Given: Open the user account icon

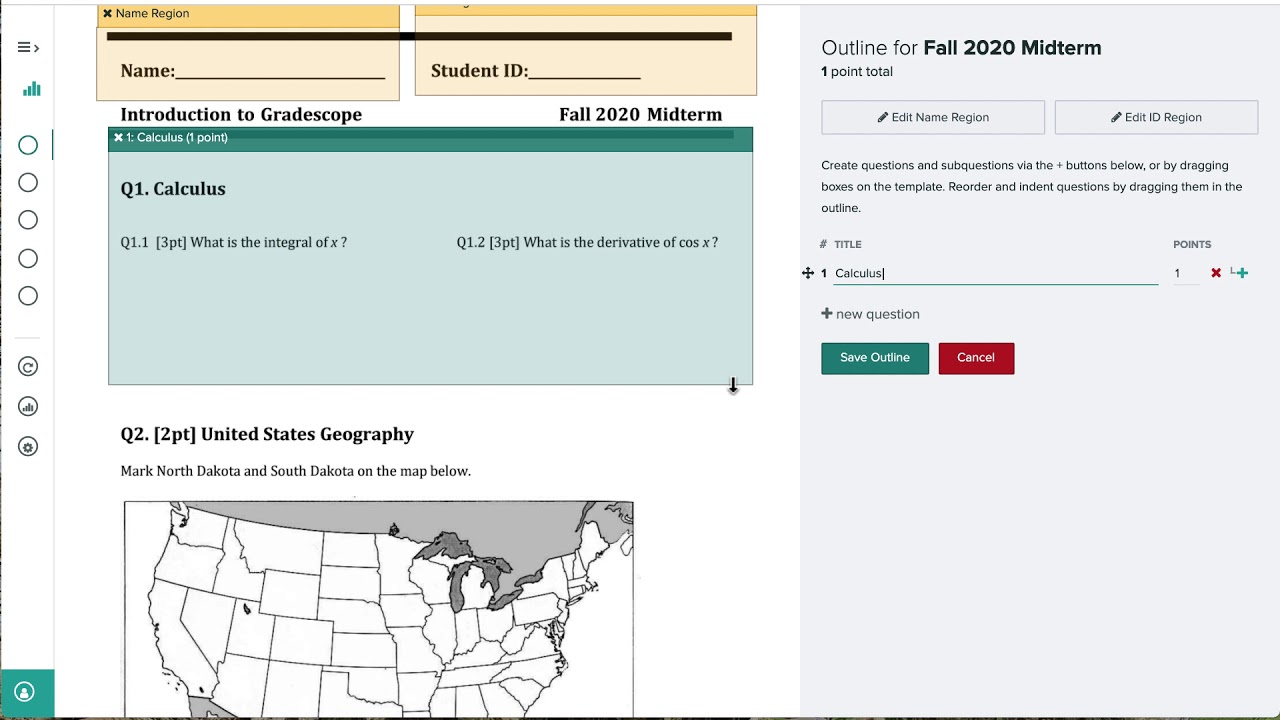Looking at the screenshot, I should pos(25,692).
